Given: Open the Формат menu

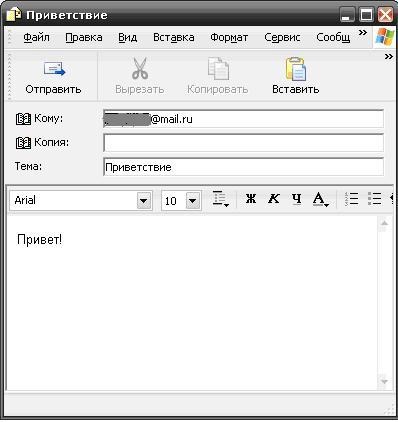Looking at the screenshot, I should click(x=229, y=37).
